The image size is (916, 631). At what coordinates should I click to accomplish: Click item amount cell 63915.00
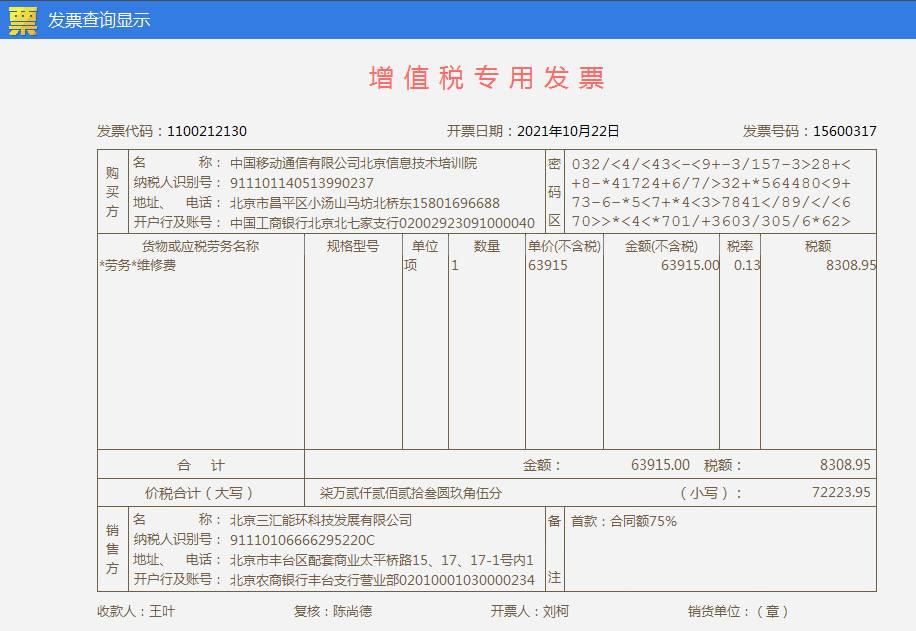click(x=690, y=265)
